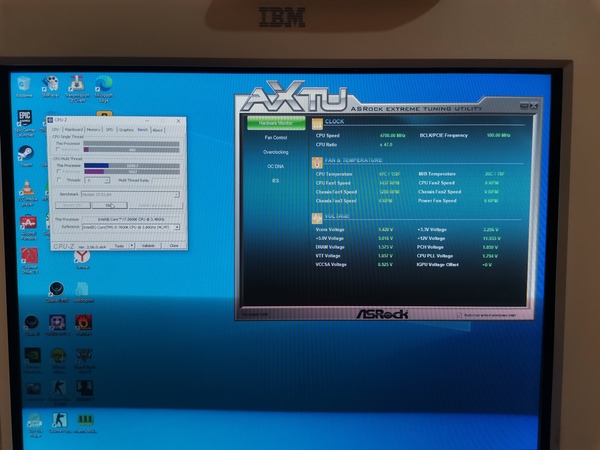
Task: Click Submit and Compare button
Action: [x=156, y=205]
